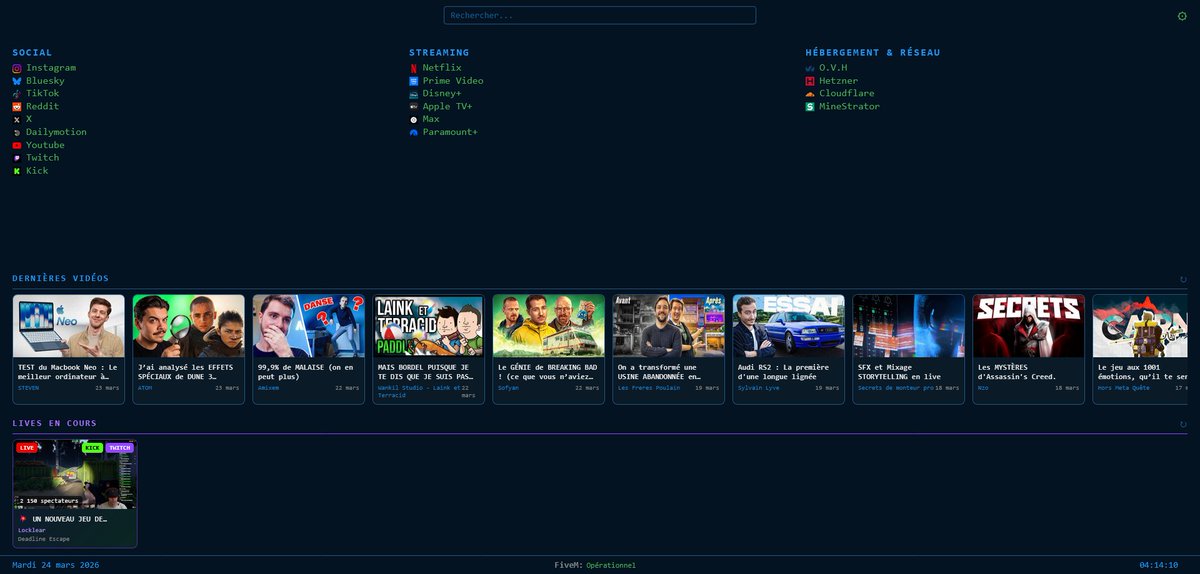Refresh the Dernières Vidéos section
Viewport: 1200px width, 574px height.
coord(1184,279)
